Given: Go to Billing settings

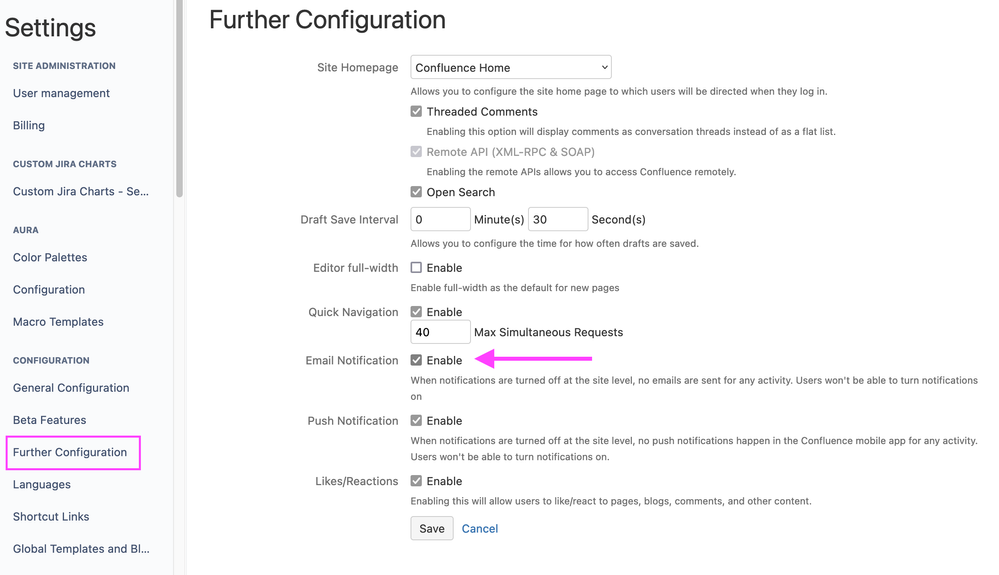Looking at the screenshot, I should coord(29,125).
